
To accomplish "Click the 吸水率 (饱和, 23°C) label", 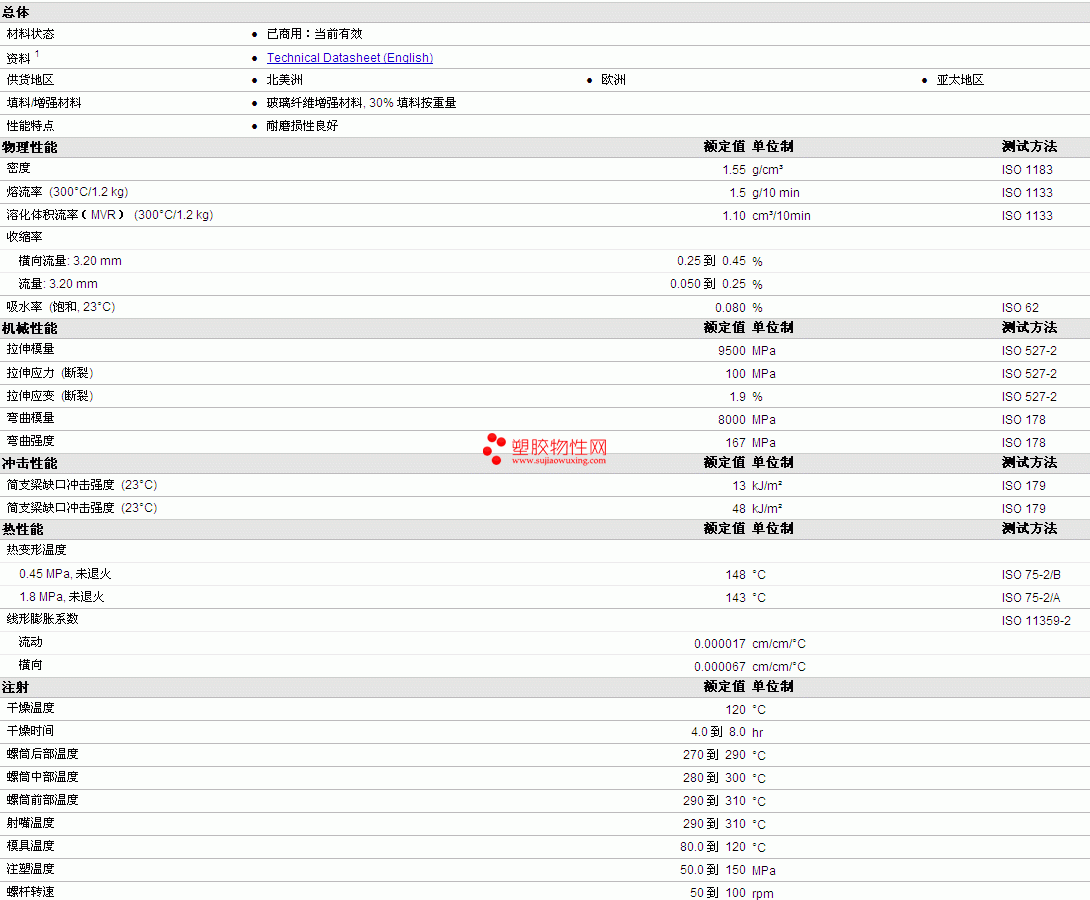I will [x=61, y=306].
